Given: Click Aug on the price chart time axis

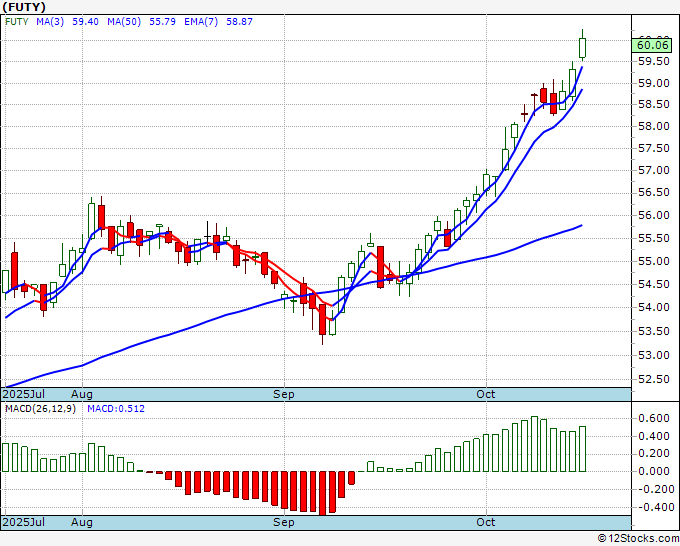Looking at the screenshot, I should click(82, 394).
